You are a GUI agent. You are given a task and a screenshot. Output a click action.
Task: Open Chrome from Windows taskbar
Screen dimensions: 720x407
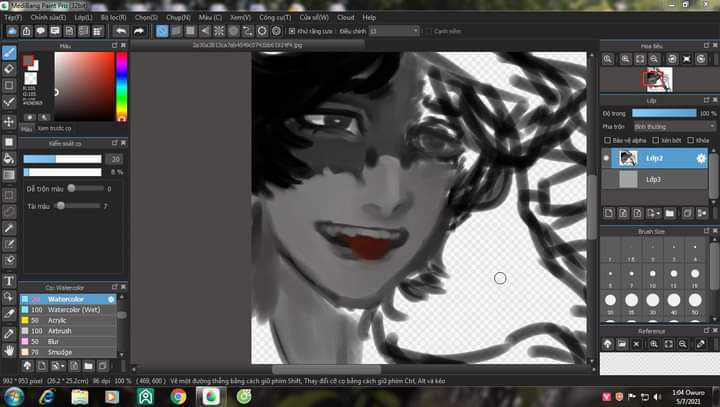[178, 396]
